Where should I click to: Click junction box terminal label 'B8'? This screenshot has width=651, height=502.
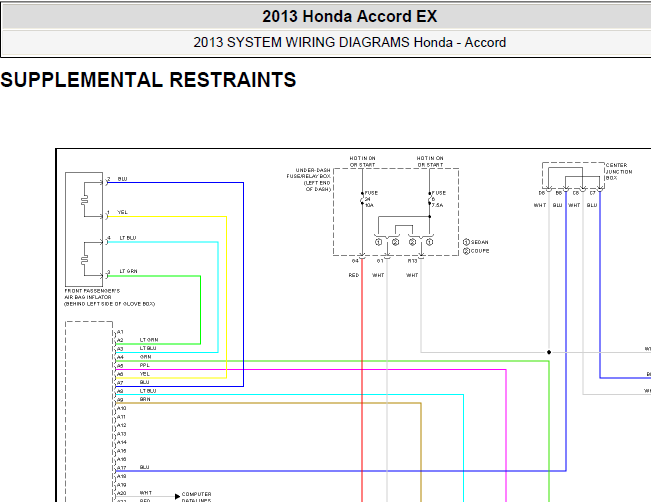coord(558,193)
